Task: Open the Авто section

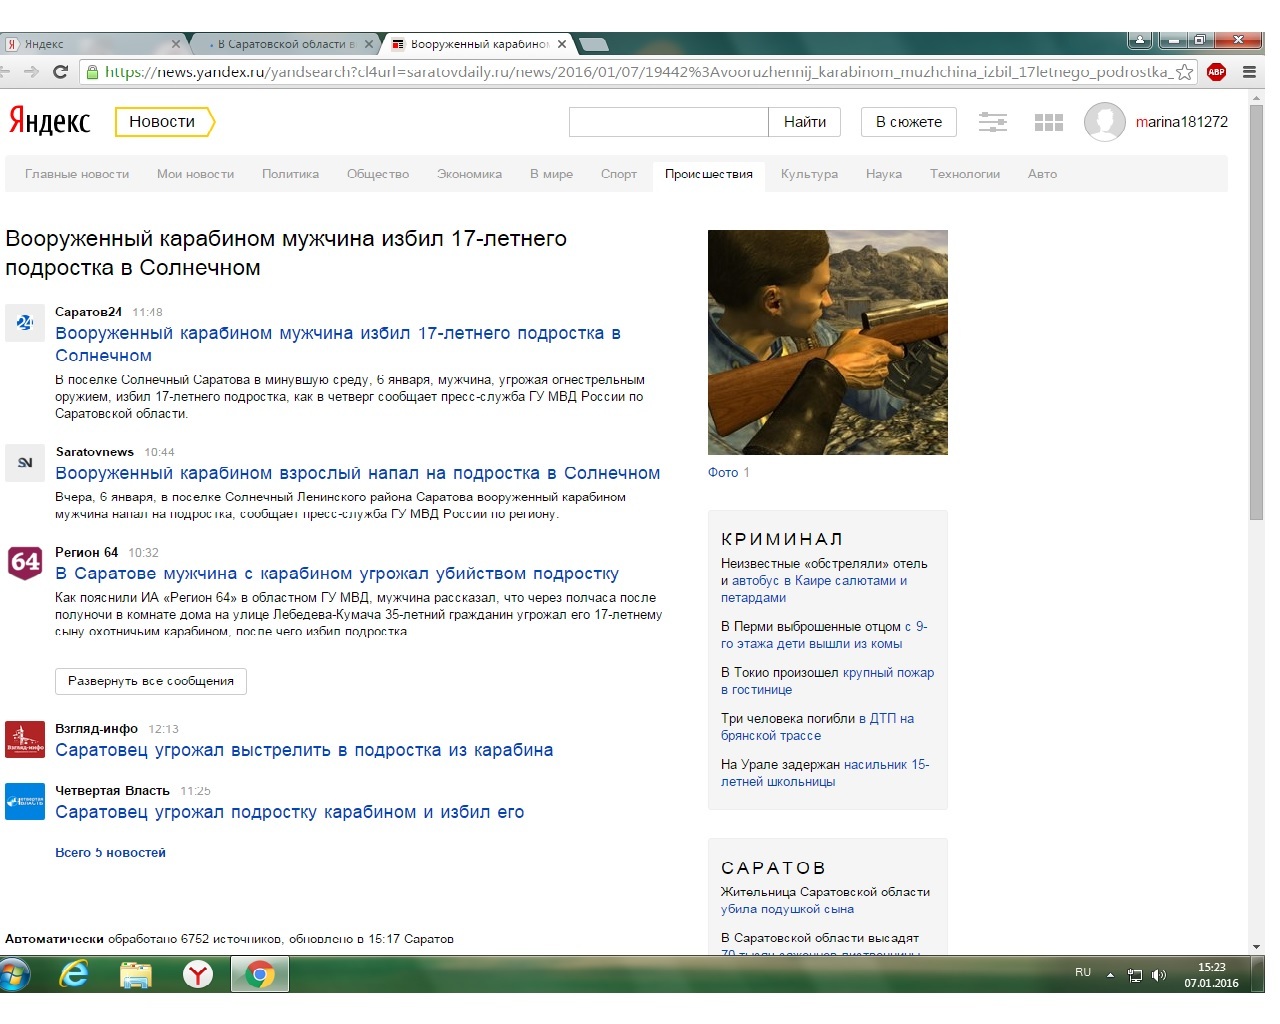Action: (1042, 174)
